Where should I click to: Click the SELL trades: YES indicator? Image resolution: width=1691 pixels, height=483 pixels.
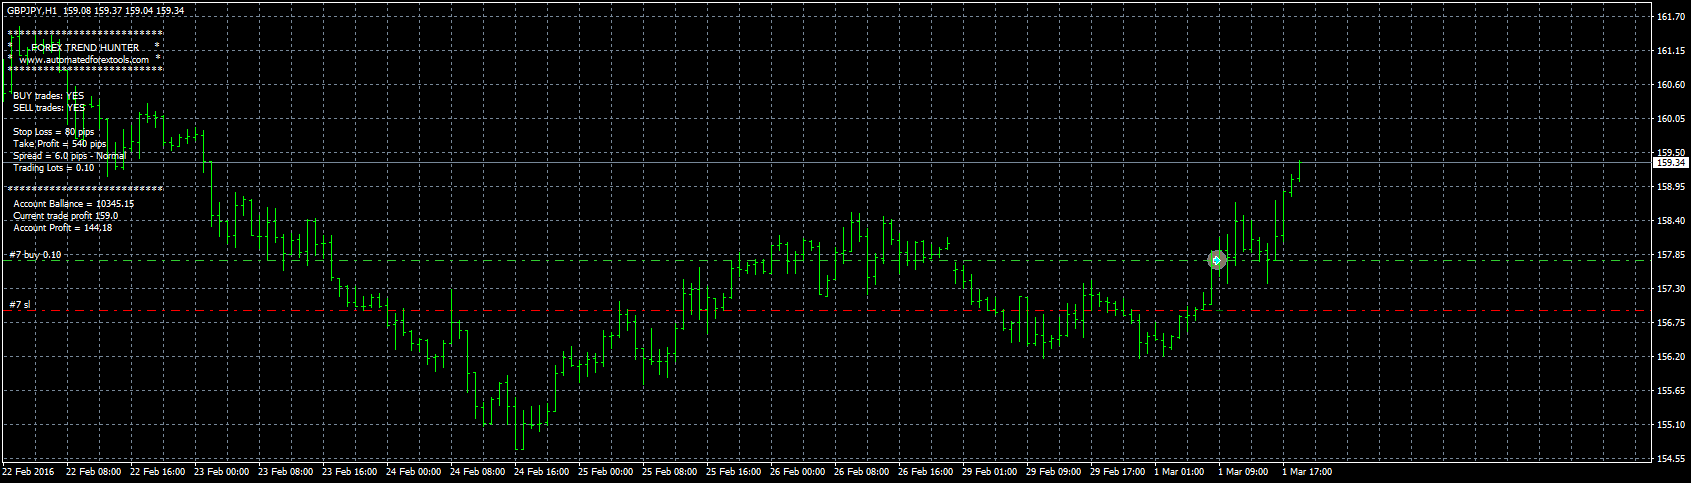(x=48, y=108)
